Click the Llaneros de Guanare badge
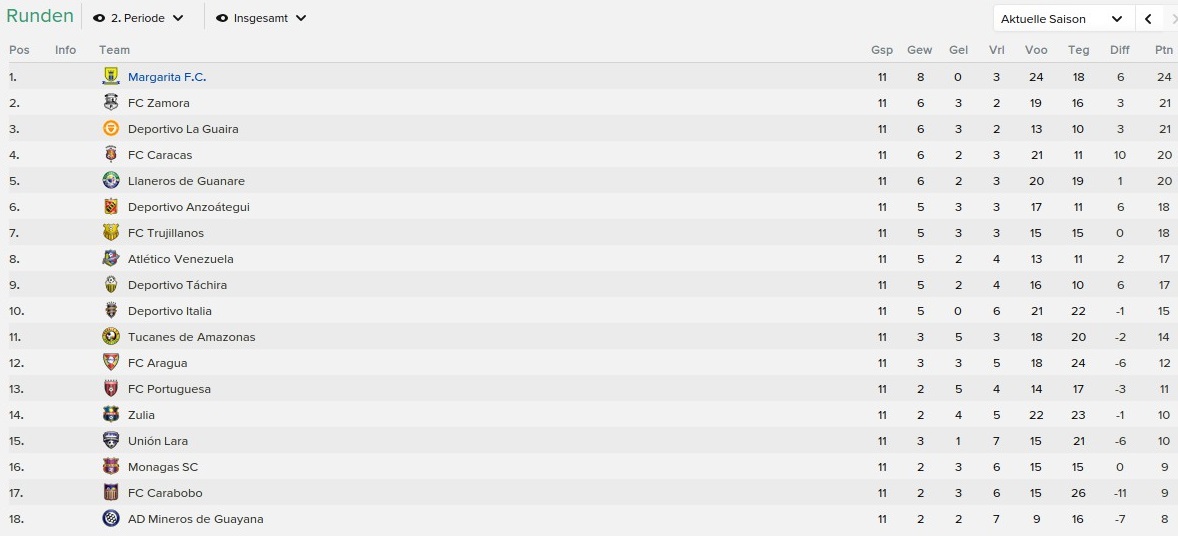Viewport: 1178px width, 536px height. click(x=111, y=180)
